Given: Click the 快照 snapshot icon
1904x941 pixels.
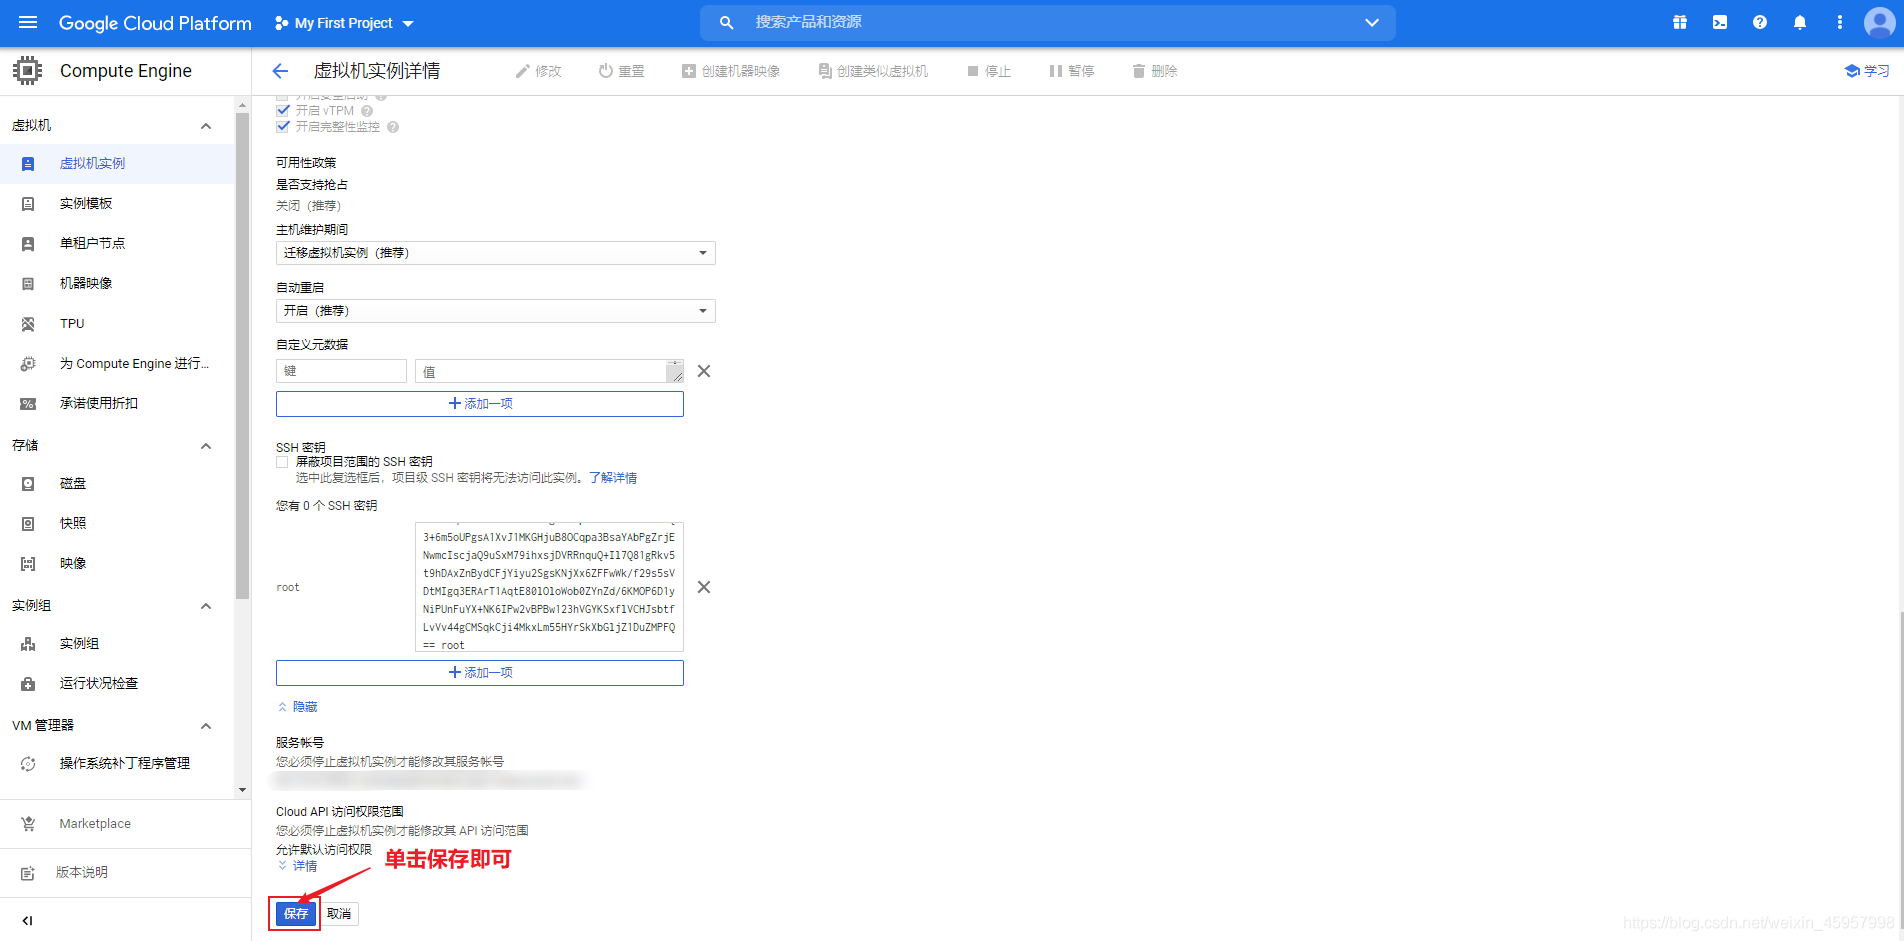Looking at the screenshot, I should click(x=28, y=524).
